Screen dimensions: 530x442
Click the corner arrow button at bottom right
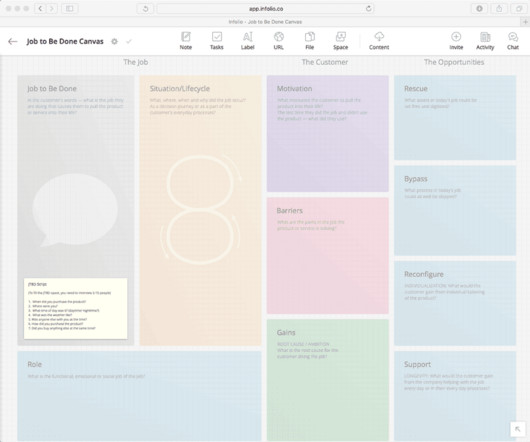[517, 429]
